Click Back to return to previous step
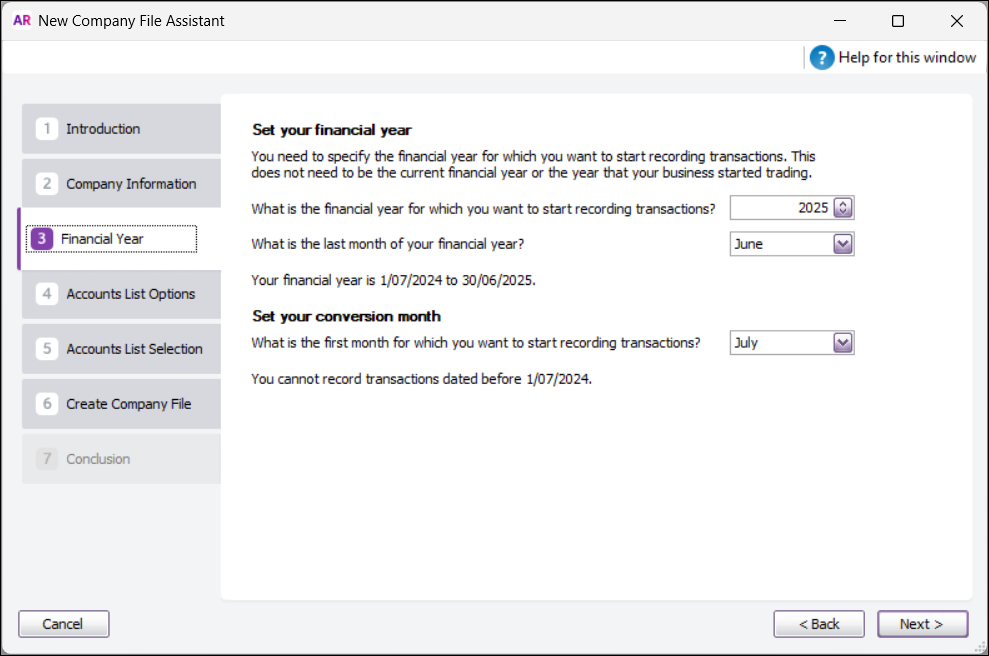The image size is (989, 656). point(818,623)
